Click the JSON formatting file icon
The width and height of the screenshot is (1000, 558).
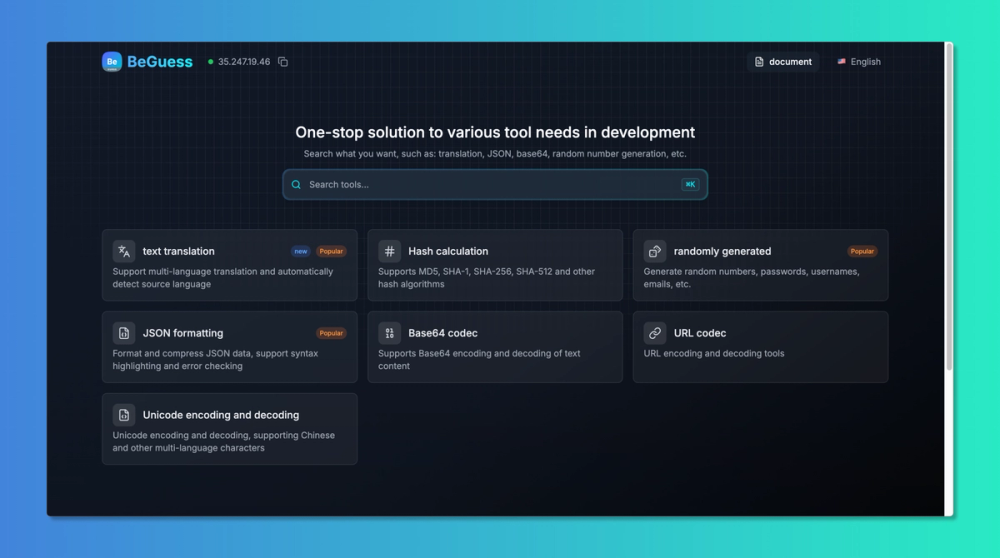tap(124, 333)
